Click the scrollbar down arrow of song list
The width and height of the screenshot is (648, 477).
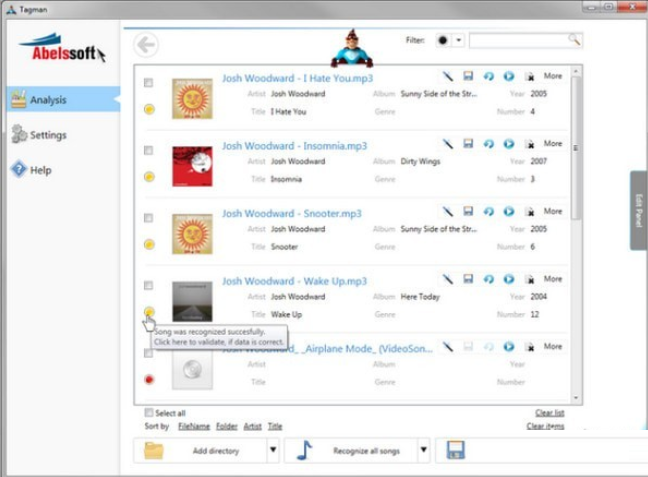tap(576, 398)
